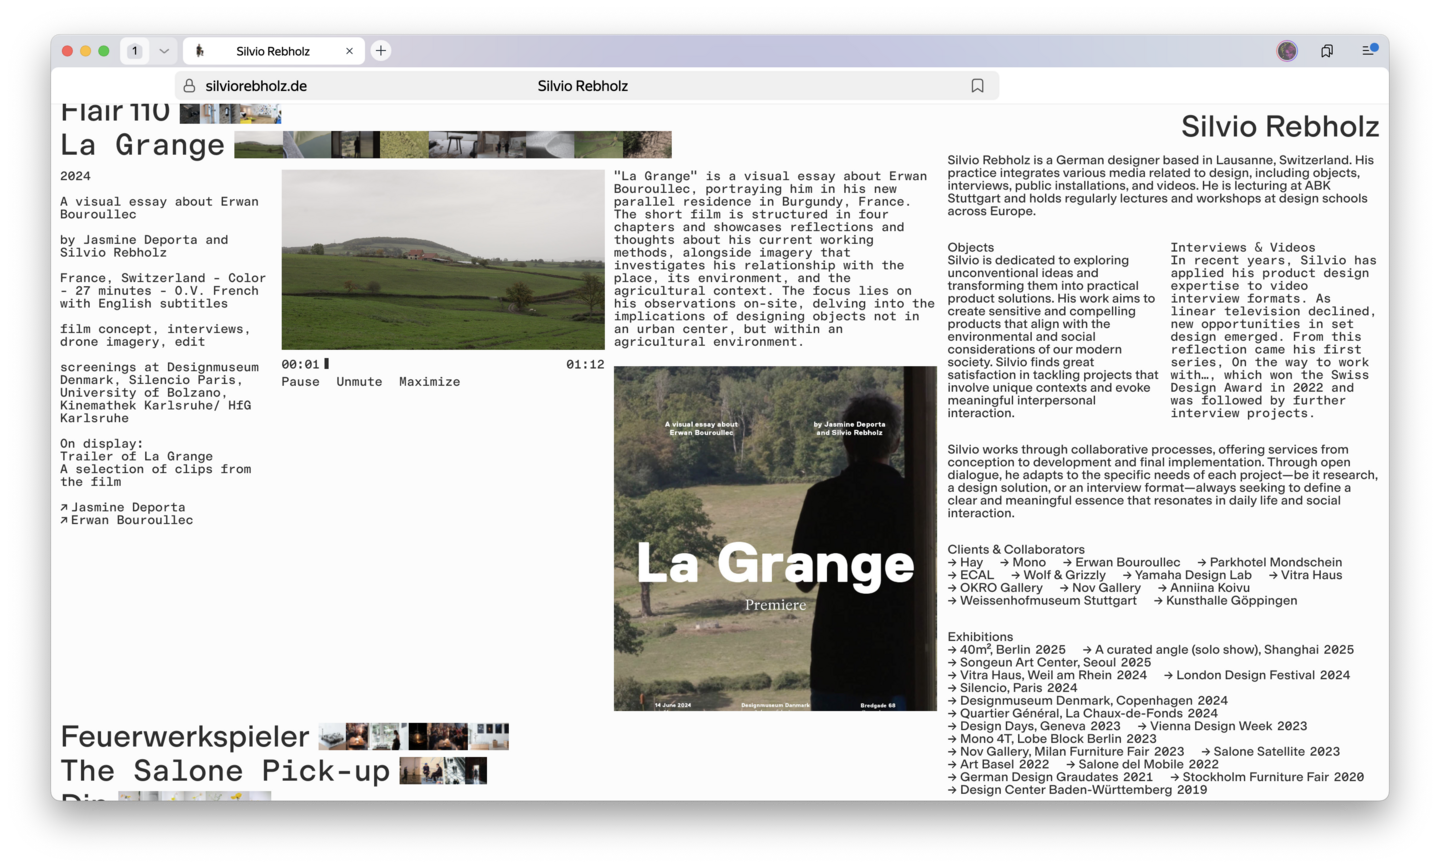Close the Silvio Rebholz tab
1440x868 pixels.
coord(349,51)
